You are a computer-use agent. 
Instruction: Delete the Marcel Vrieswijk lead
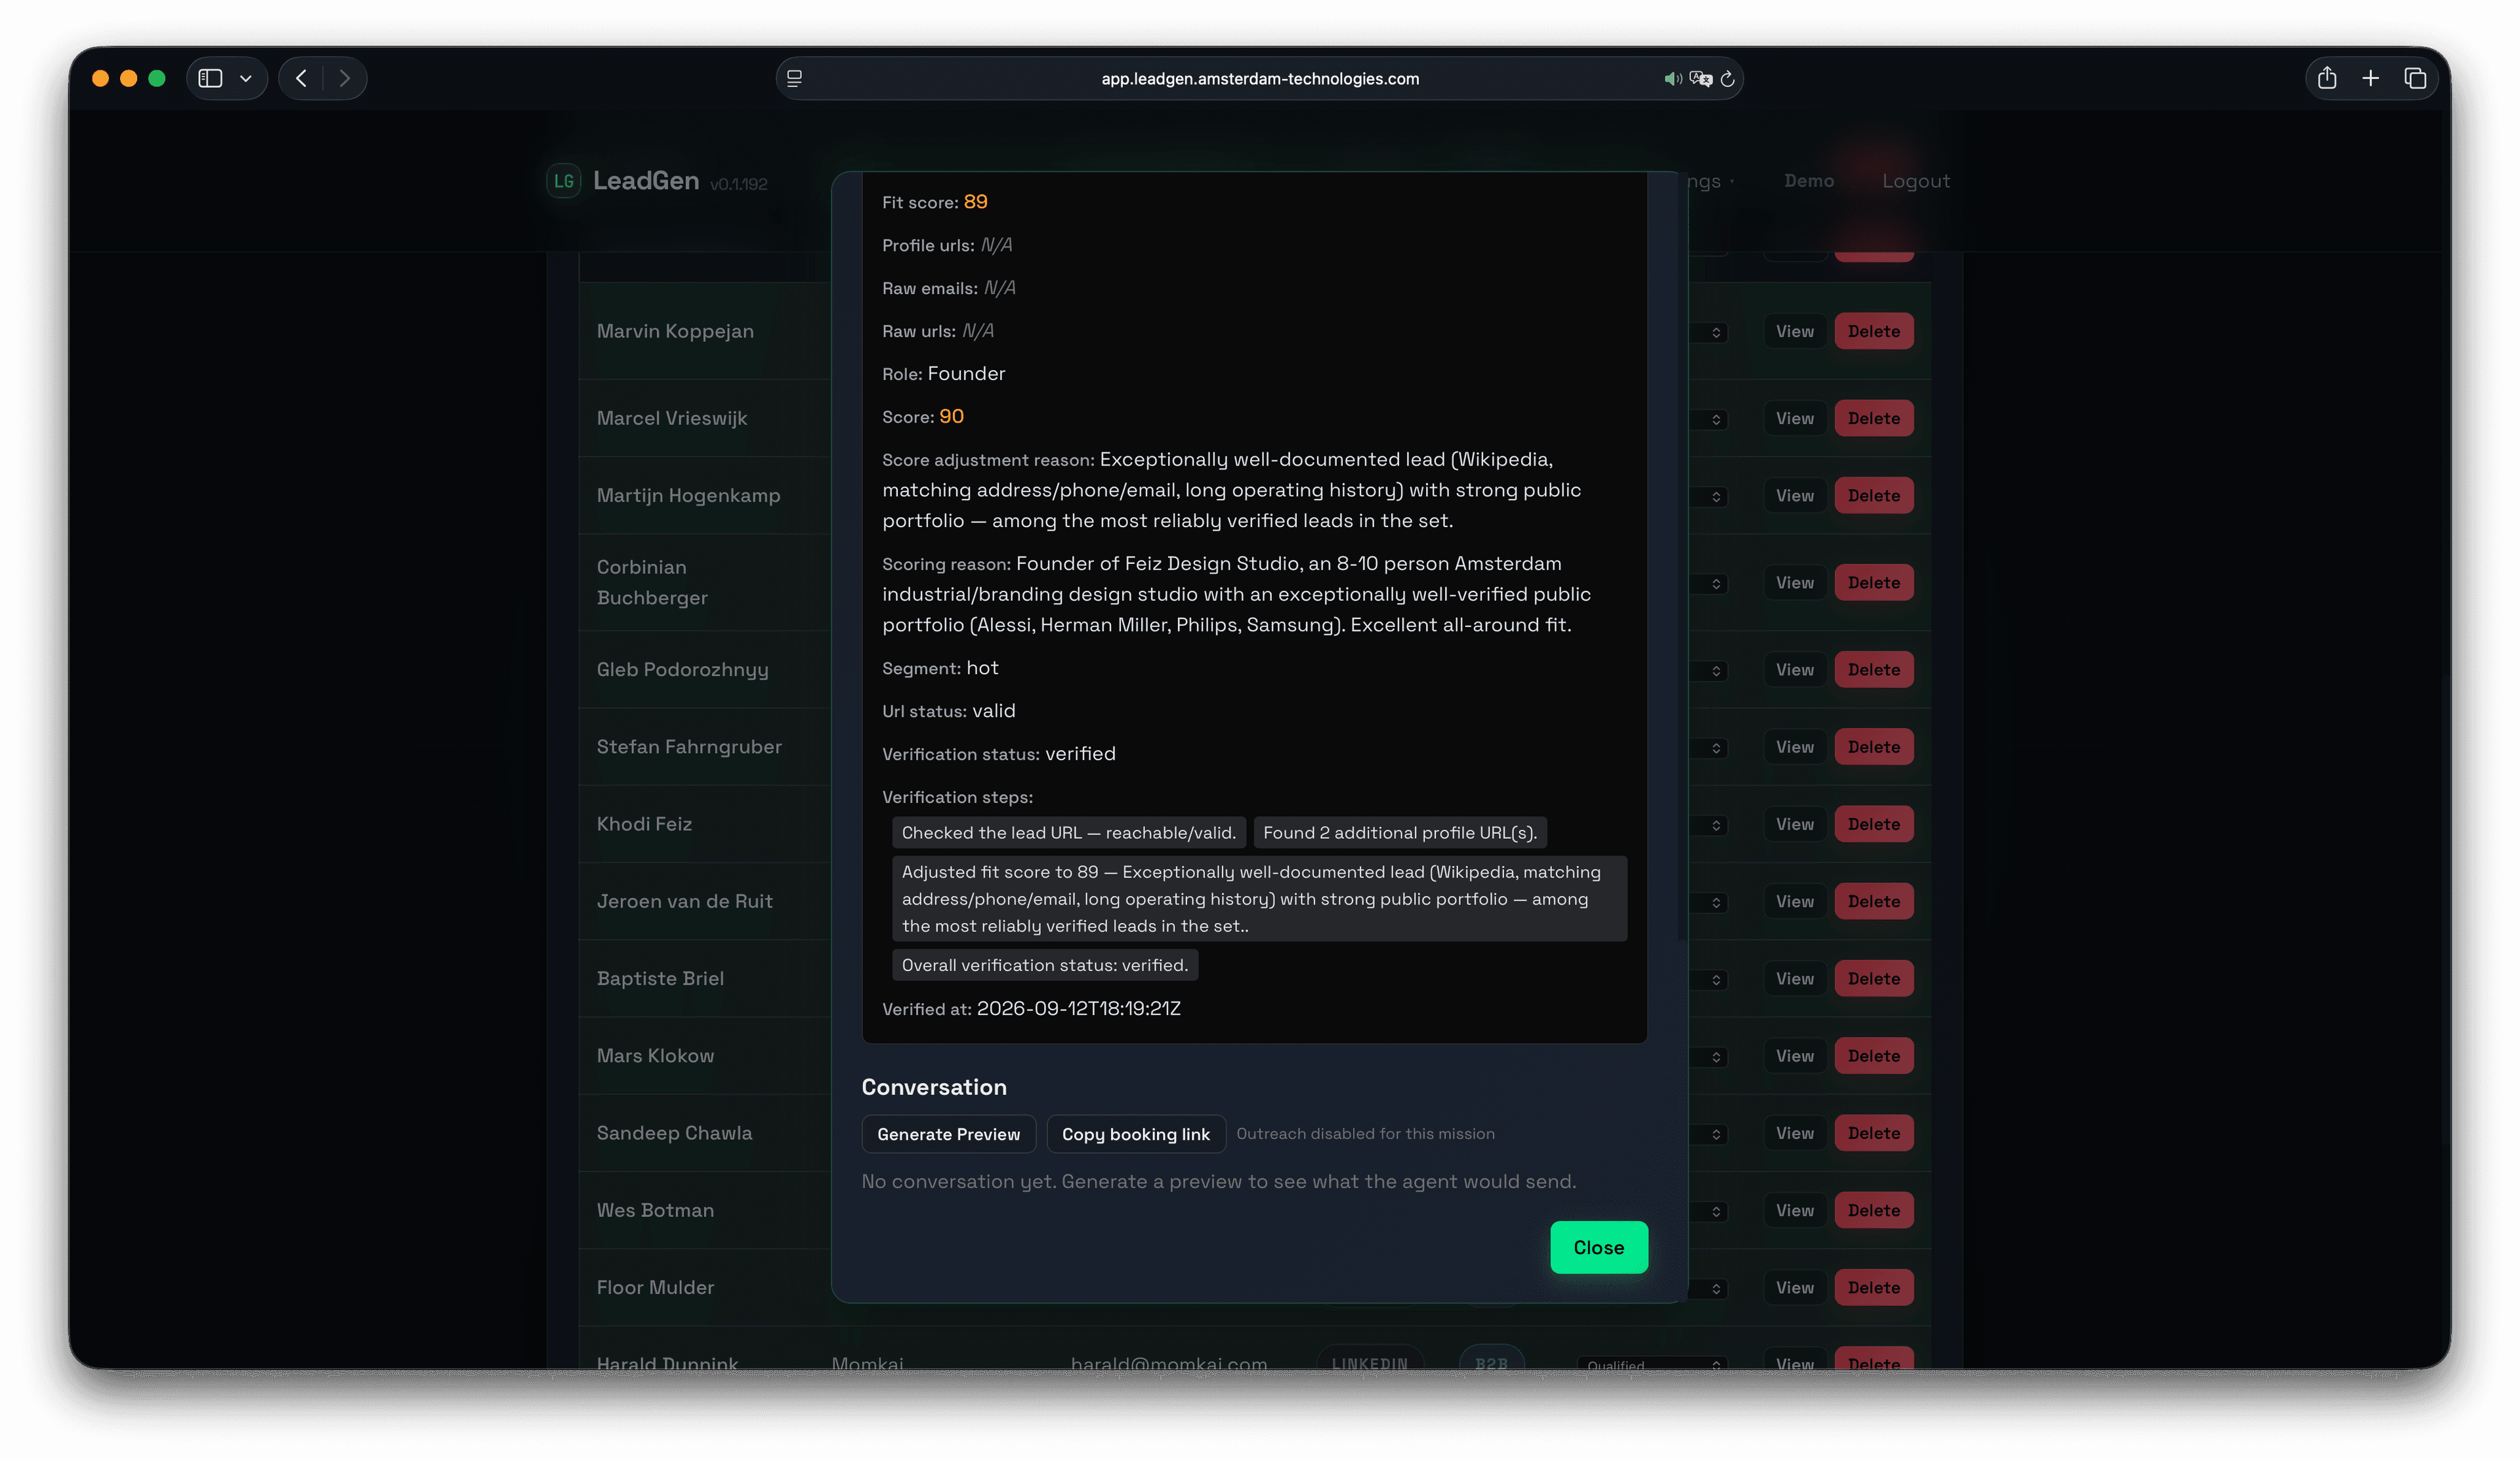point(1874,418)
